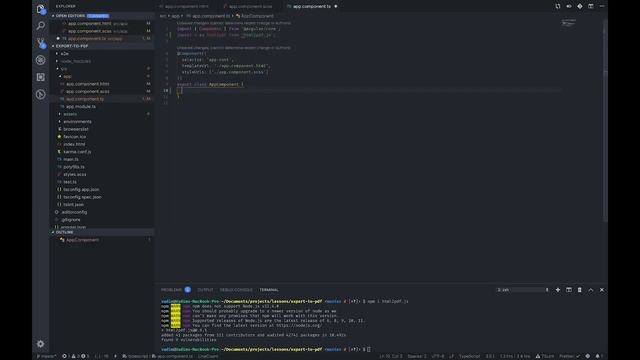Select the Terminal panel tab
Viewport: 640px width, 360px height.
pos(269,290)
